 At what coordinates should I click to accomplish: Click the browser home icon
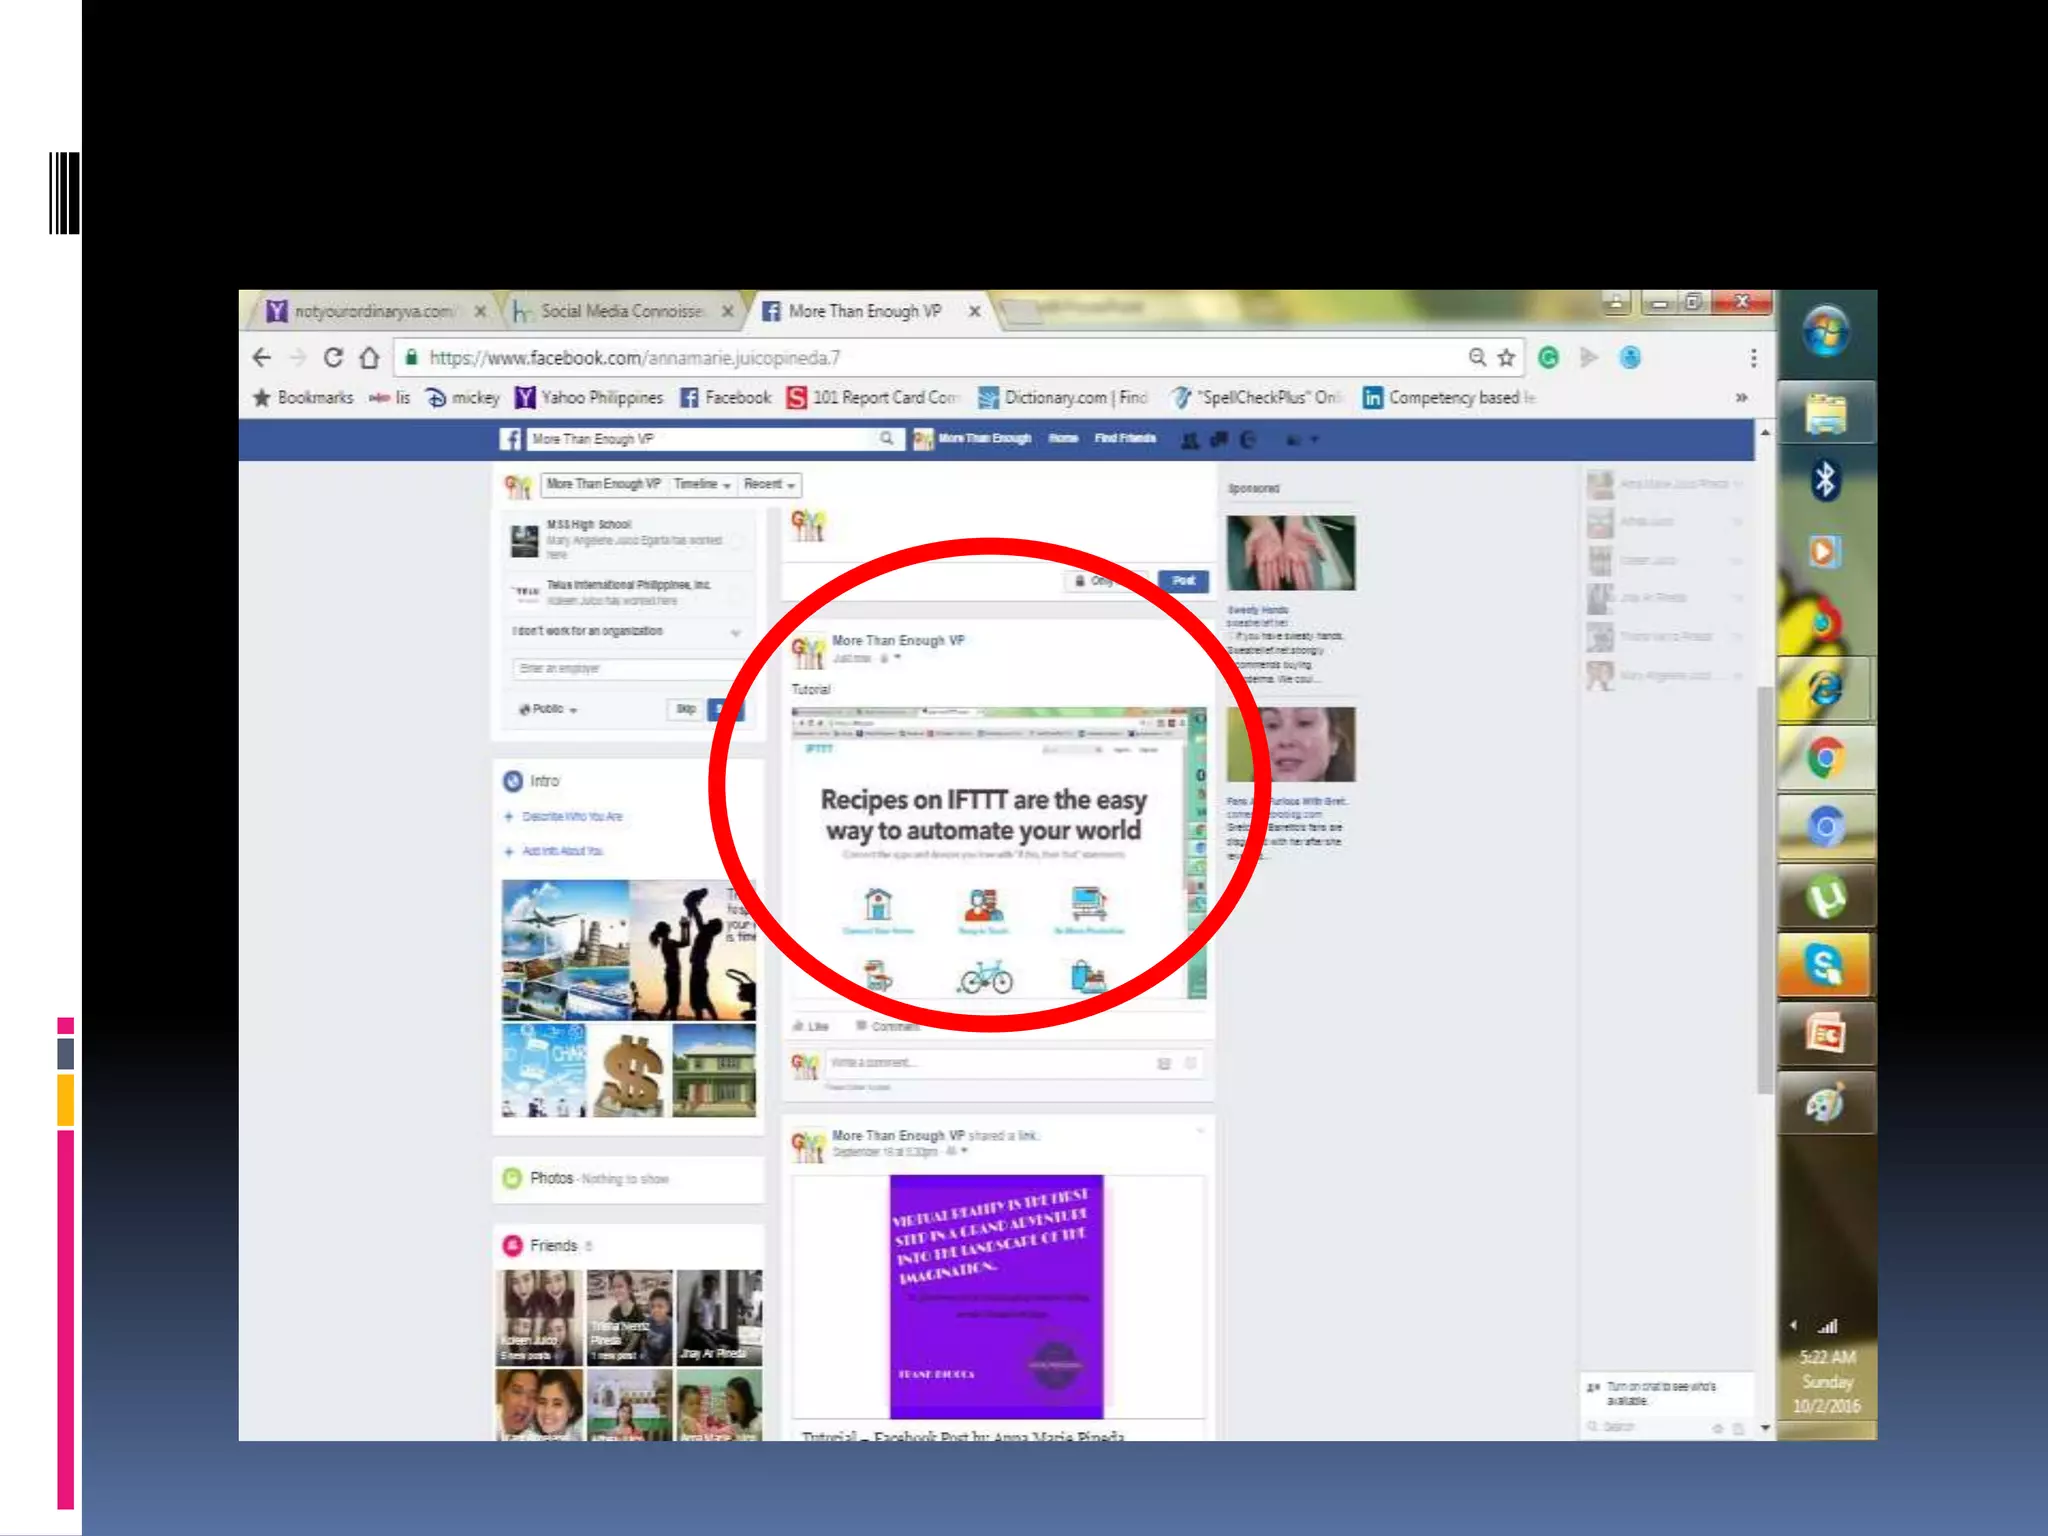point(369,357)
